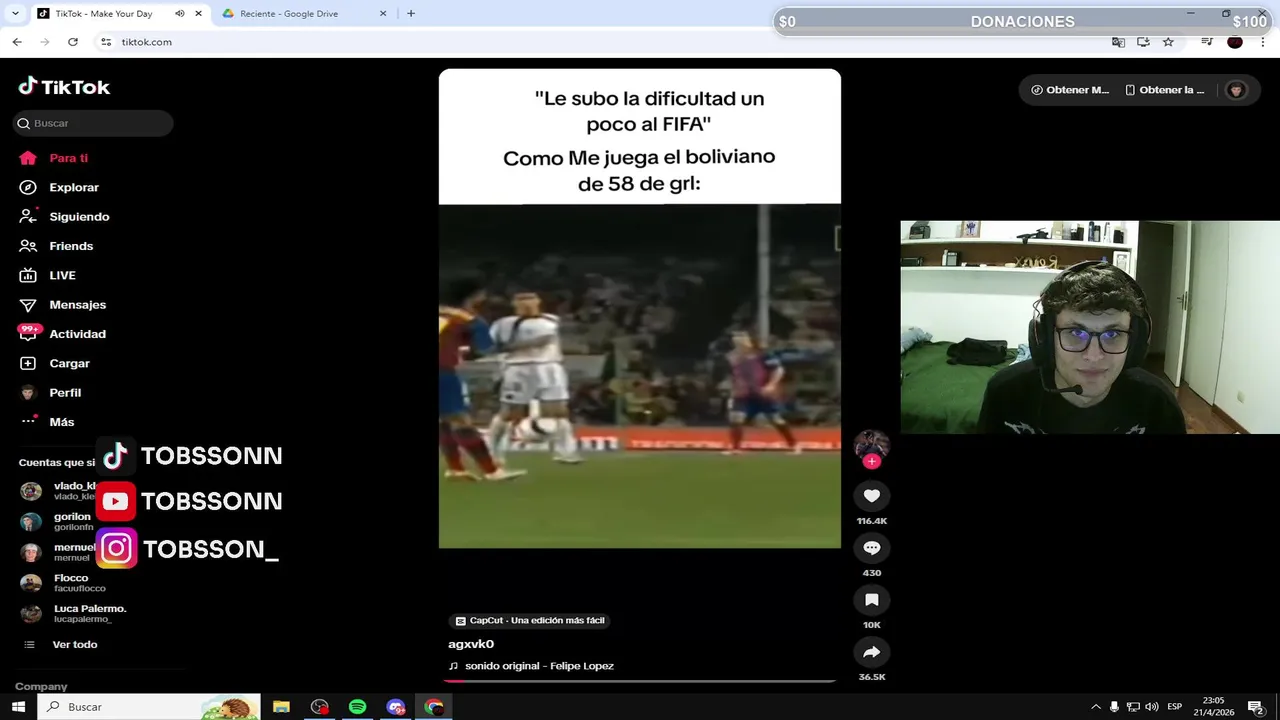The width and height of the screenshot is (1280, 720).
Task: Open OBS Studio from the taskbar
Action: (320, 707)
